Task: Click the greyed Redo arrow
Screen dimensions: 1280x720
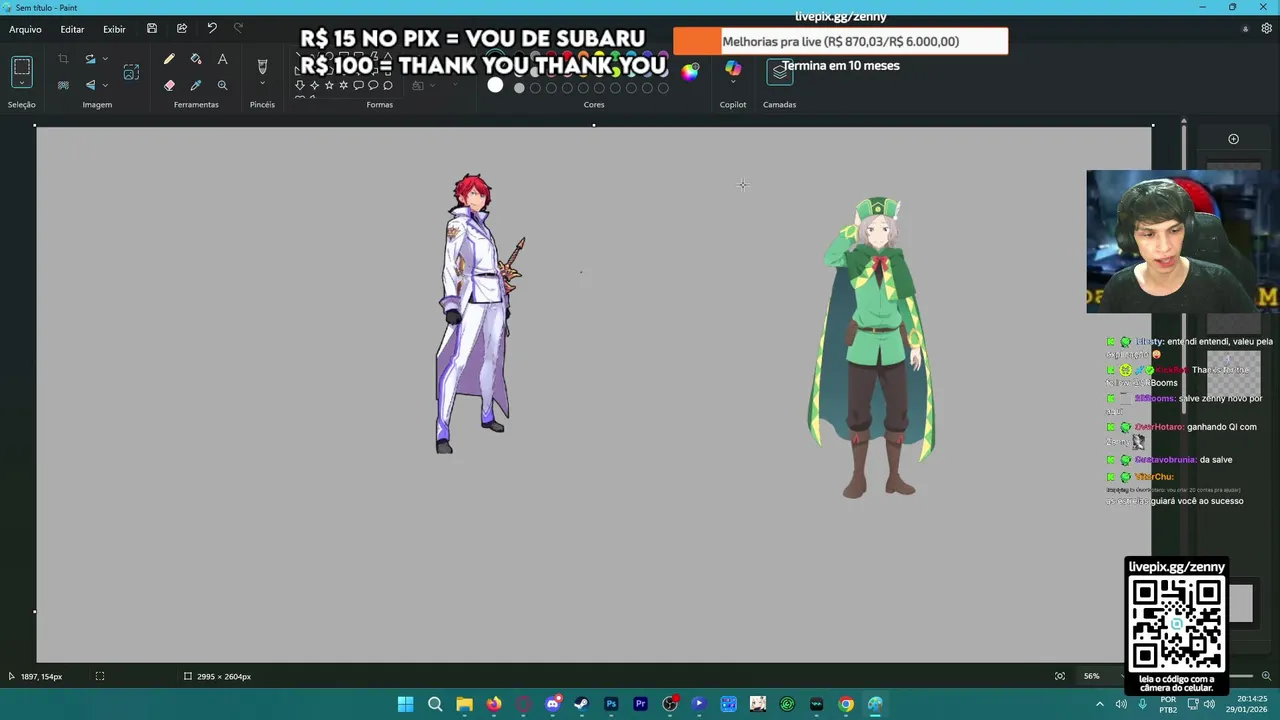Action: click(238, 29)
